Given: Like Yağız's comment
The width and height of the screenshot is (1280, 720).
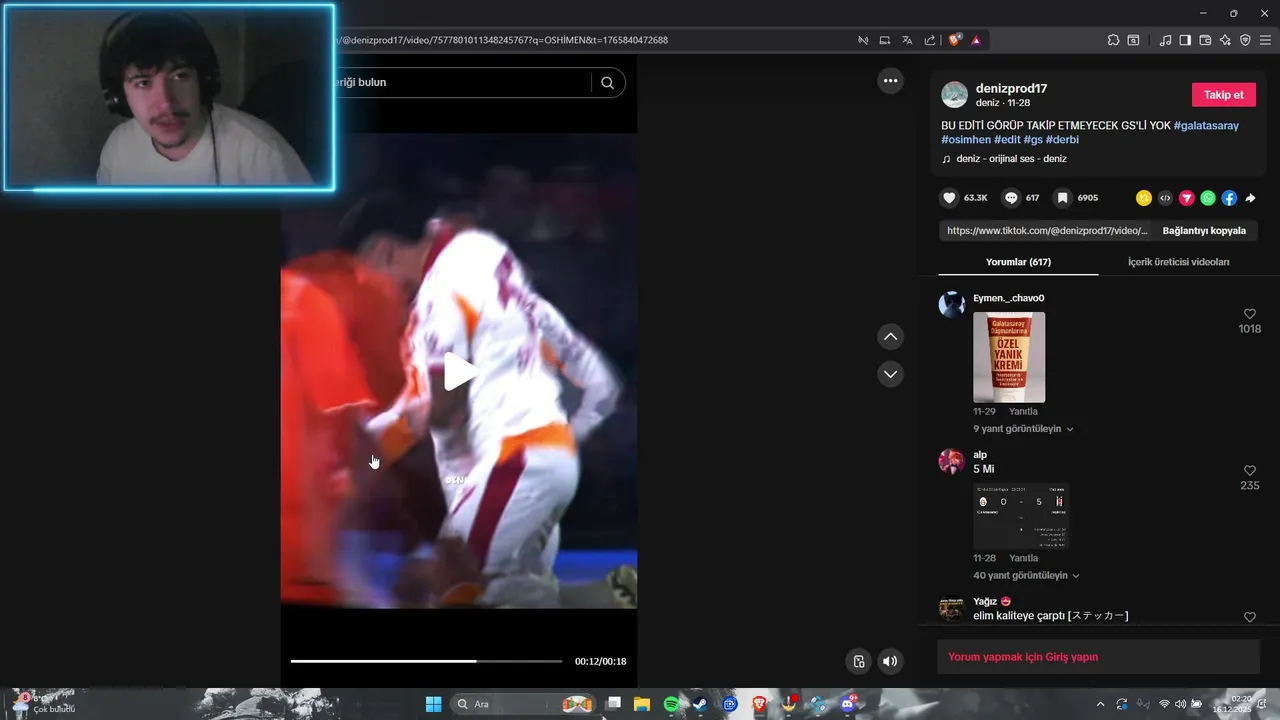Looking at the screenshot, I should pyautogui.click(x=1249, y=617).
